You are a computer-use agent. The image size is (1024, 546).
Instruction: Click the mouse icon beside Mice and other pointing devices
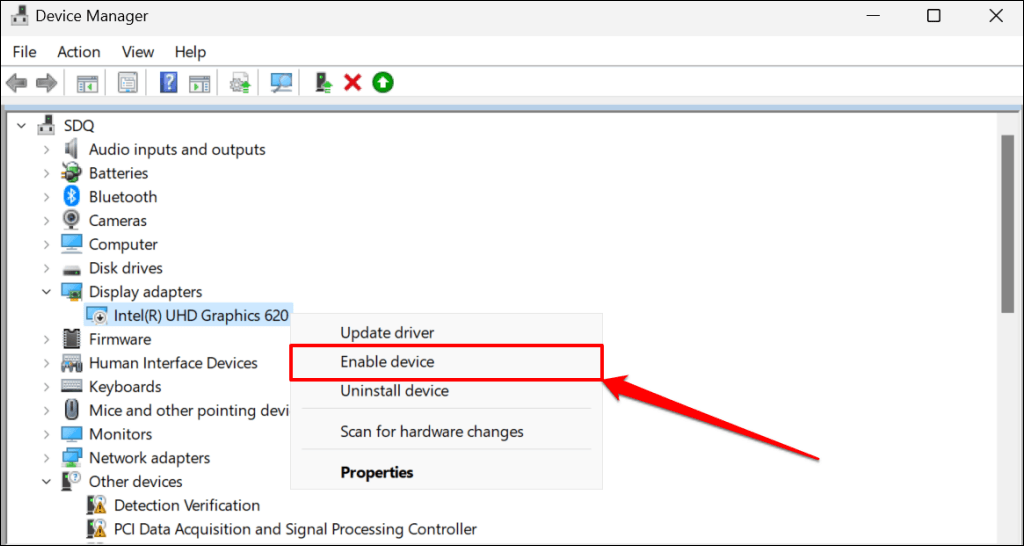click(x=71, y=410)
